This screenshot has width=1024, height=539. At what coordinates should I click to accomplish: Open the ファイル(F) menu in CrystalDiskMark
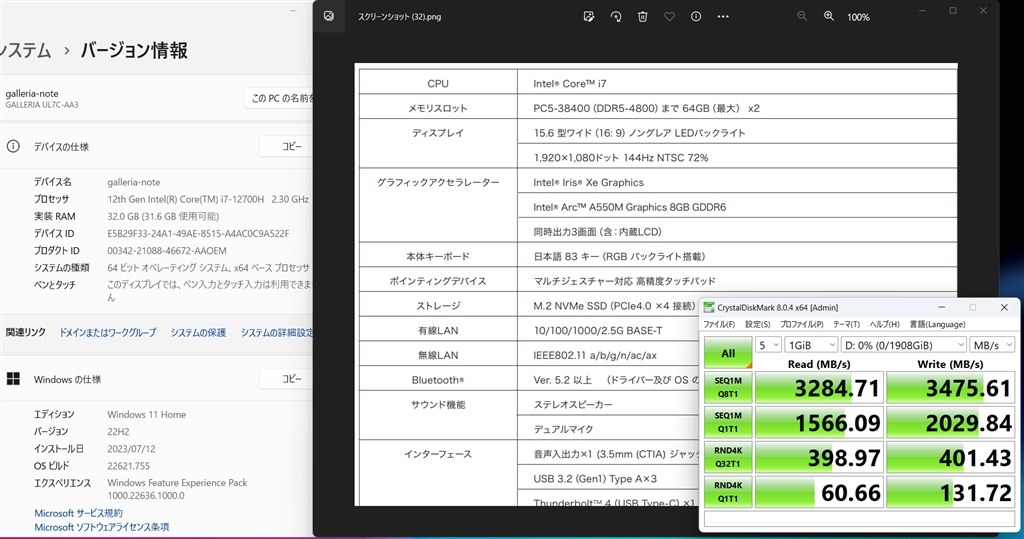pos(719,324)
